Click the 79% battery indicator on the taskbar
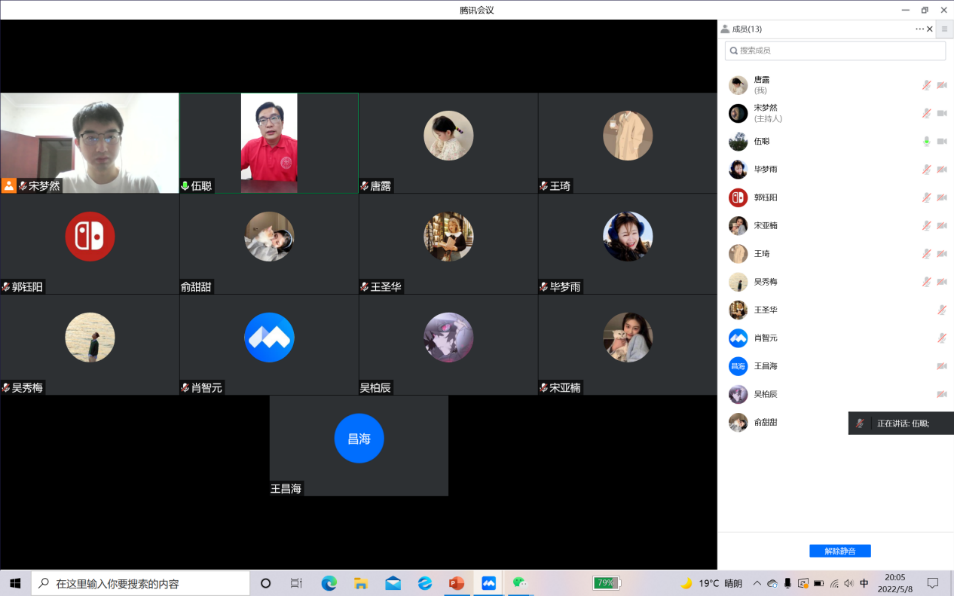This screenshot has height=596, width=954. [606, 583]
